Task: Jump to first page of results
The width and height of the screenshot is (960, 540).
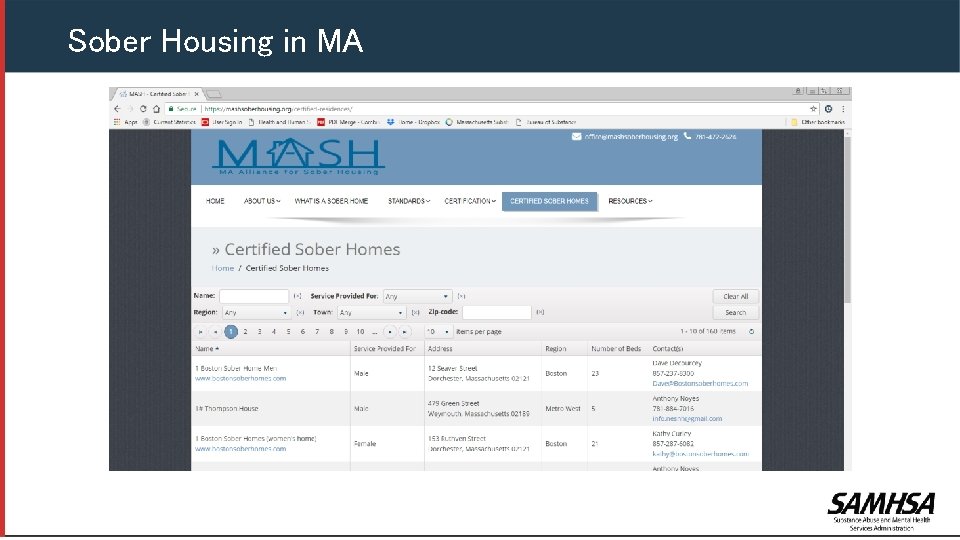Action: click(200, 332)
